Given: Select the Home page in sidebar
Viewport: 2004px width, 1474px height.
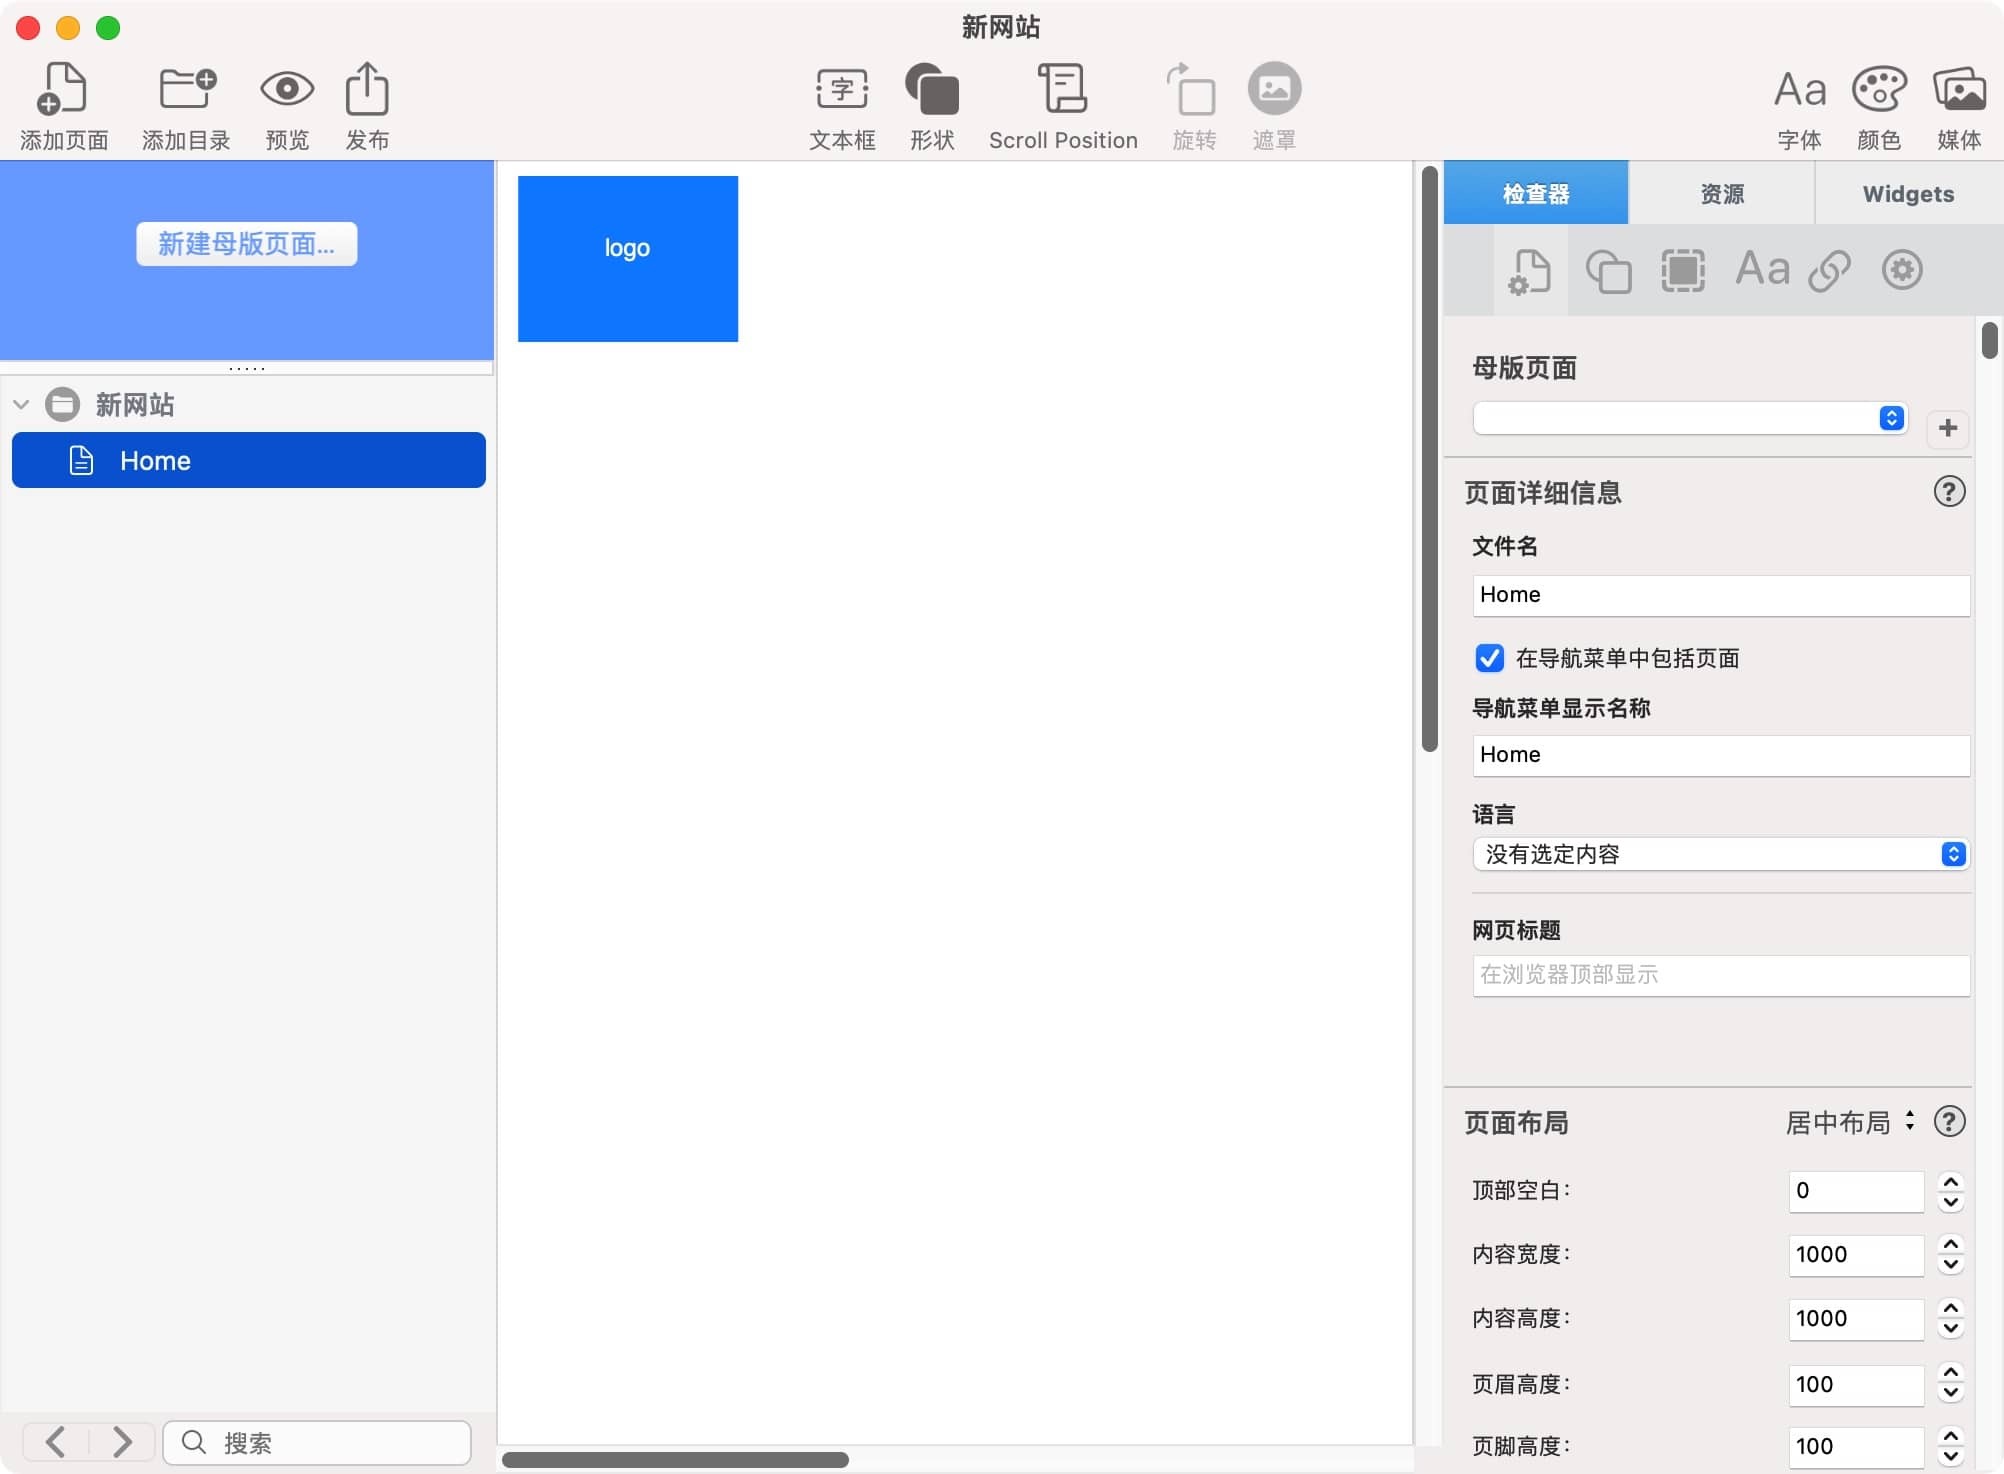Looking at the screenshot, I should 249,460.
